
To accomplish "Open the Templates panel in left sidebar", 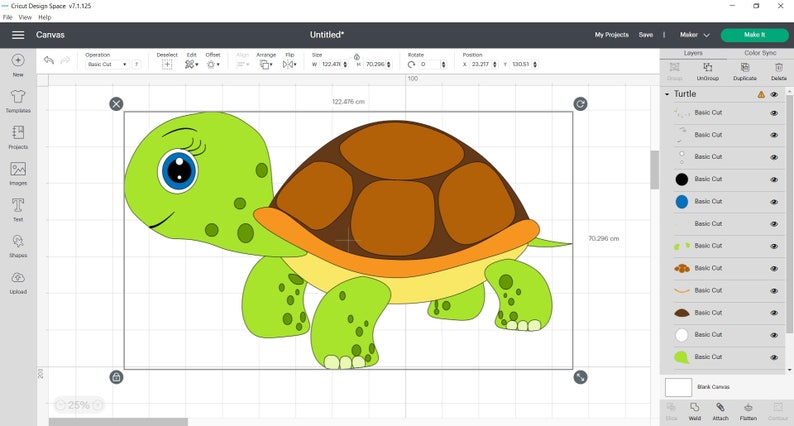I will [x=18, y=100].
